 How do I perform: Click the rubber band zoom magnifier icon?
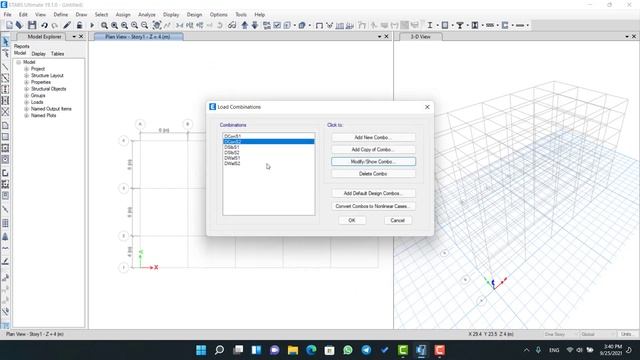104,25
